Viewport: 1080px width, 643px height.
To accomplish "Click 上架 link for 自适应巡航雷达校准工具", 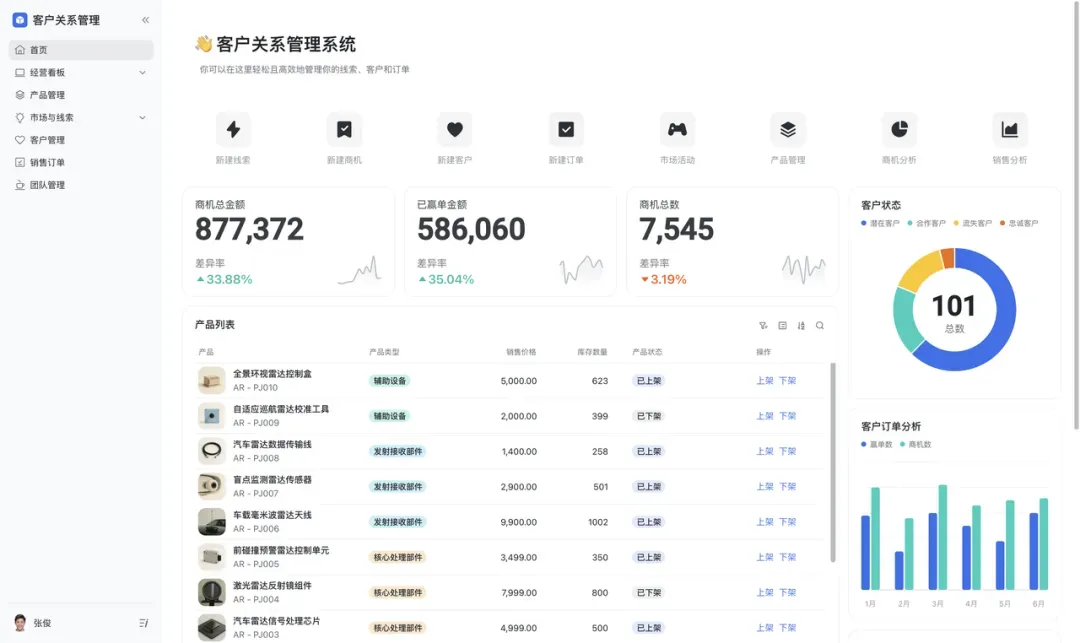I will click(x=765, y=416).
